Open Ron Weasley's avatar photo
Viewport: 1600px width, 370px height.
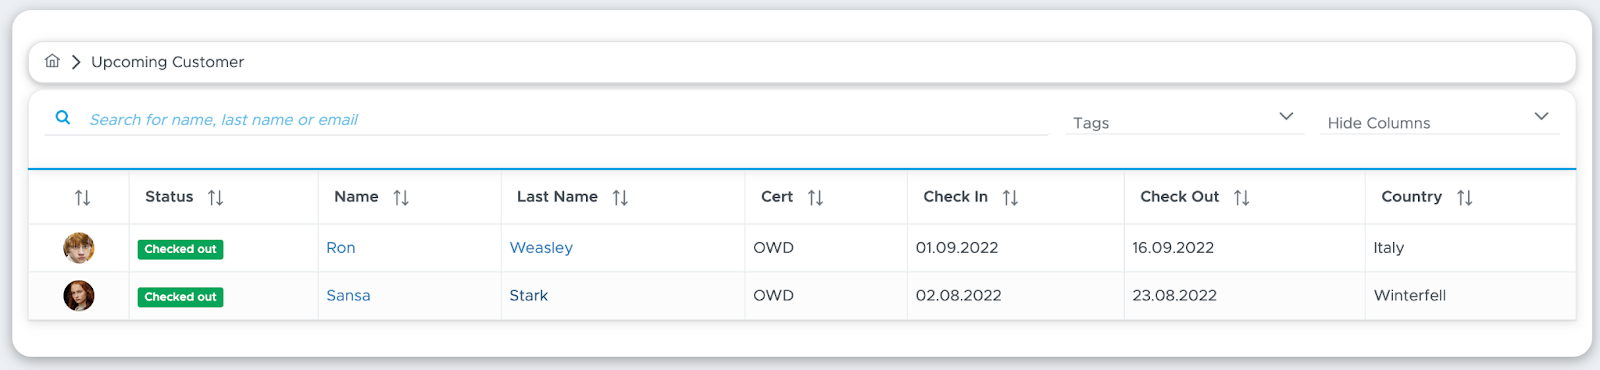click(x=79, y=248)
